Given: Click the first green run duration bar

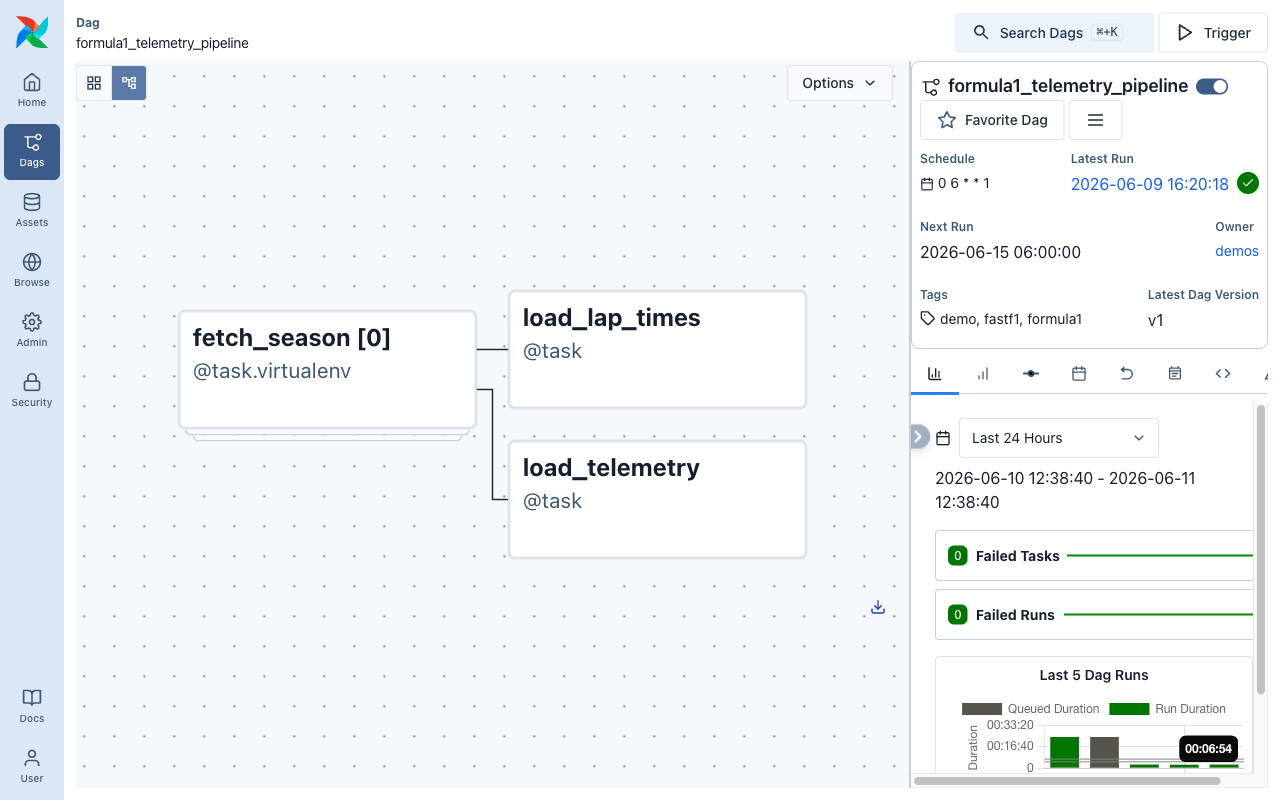Looking at the screenshot, I should click(1064, 752).
